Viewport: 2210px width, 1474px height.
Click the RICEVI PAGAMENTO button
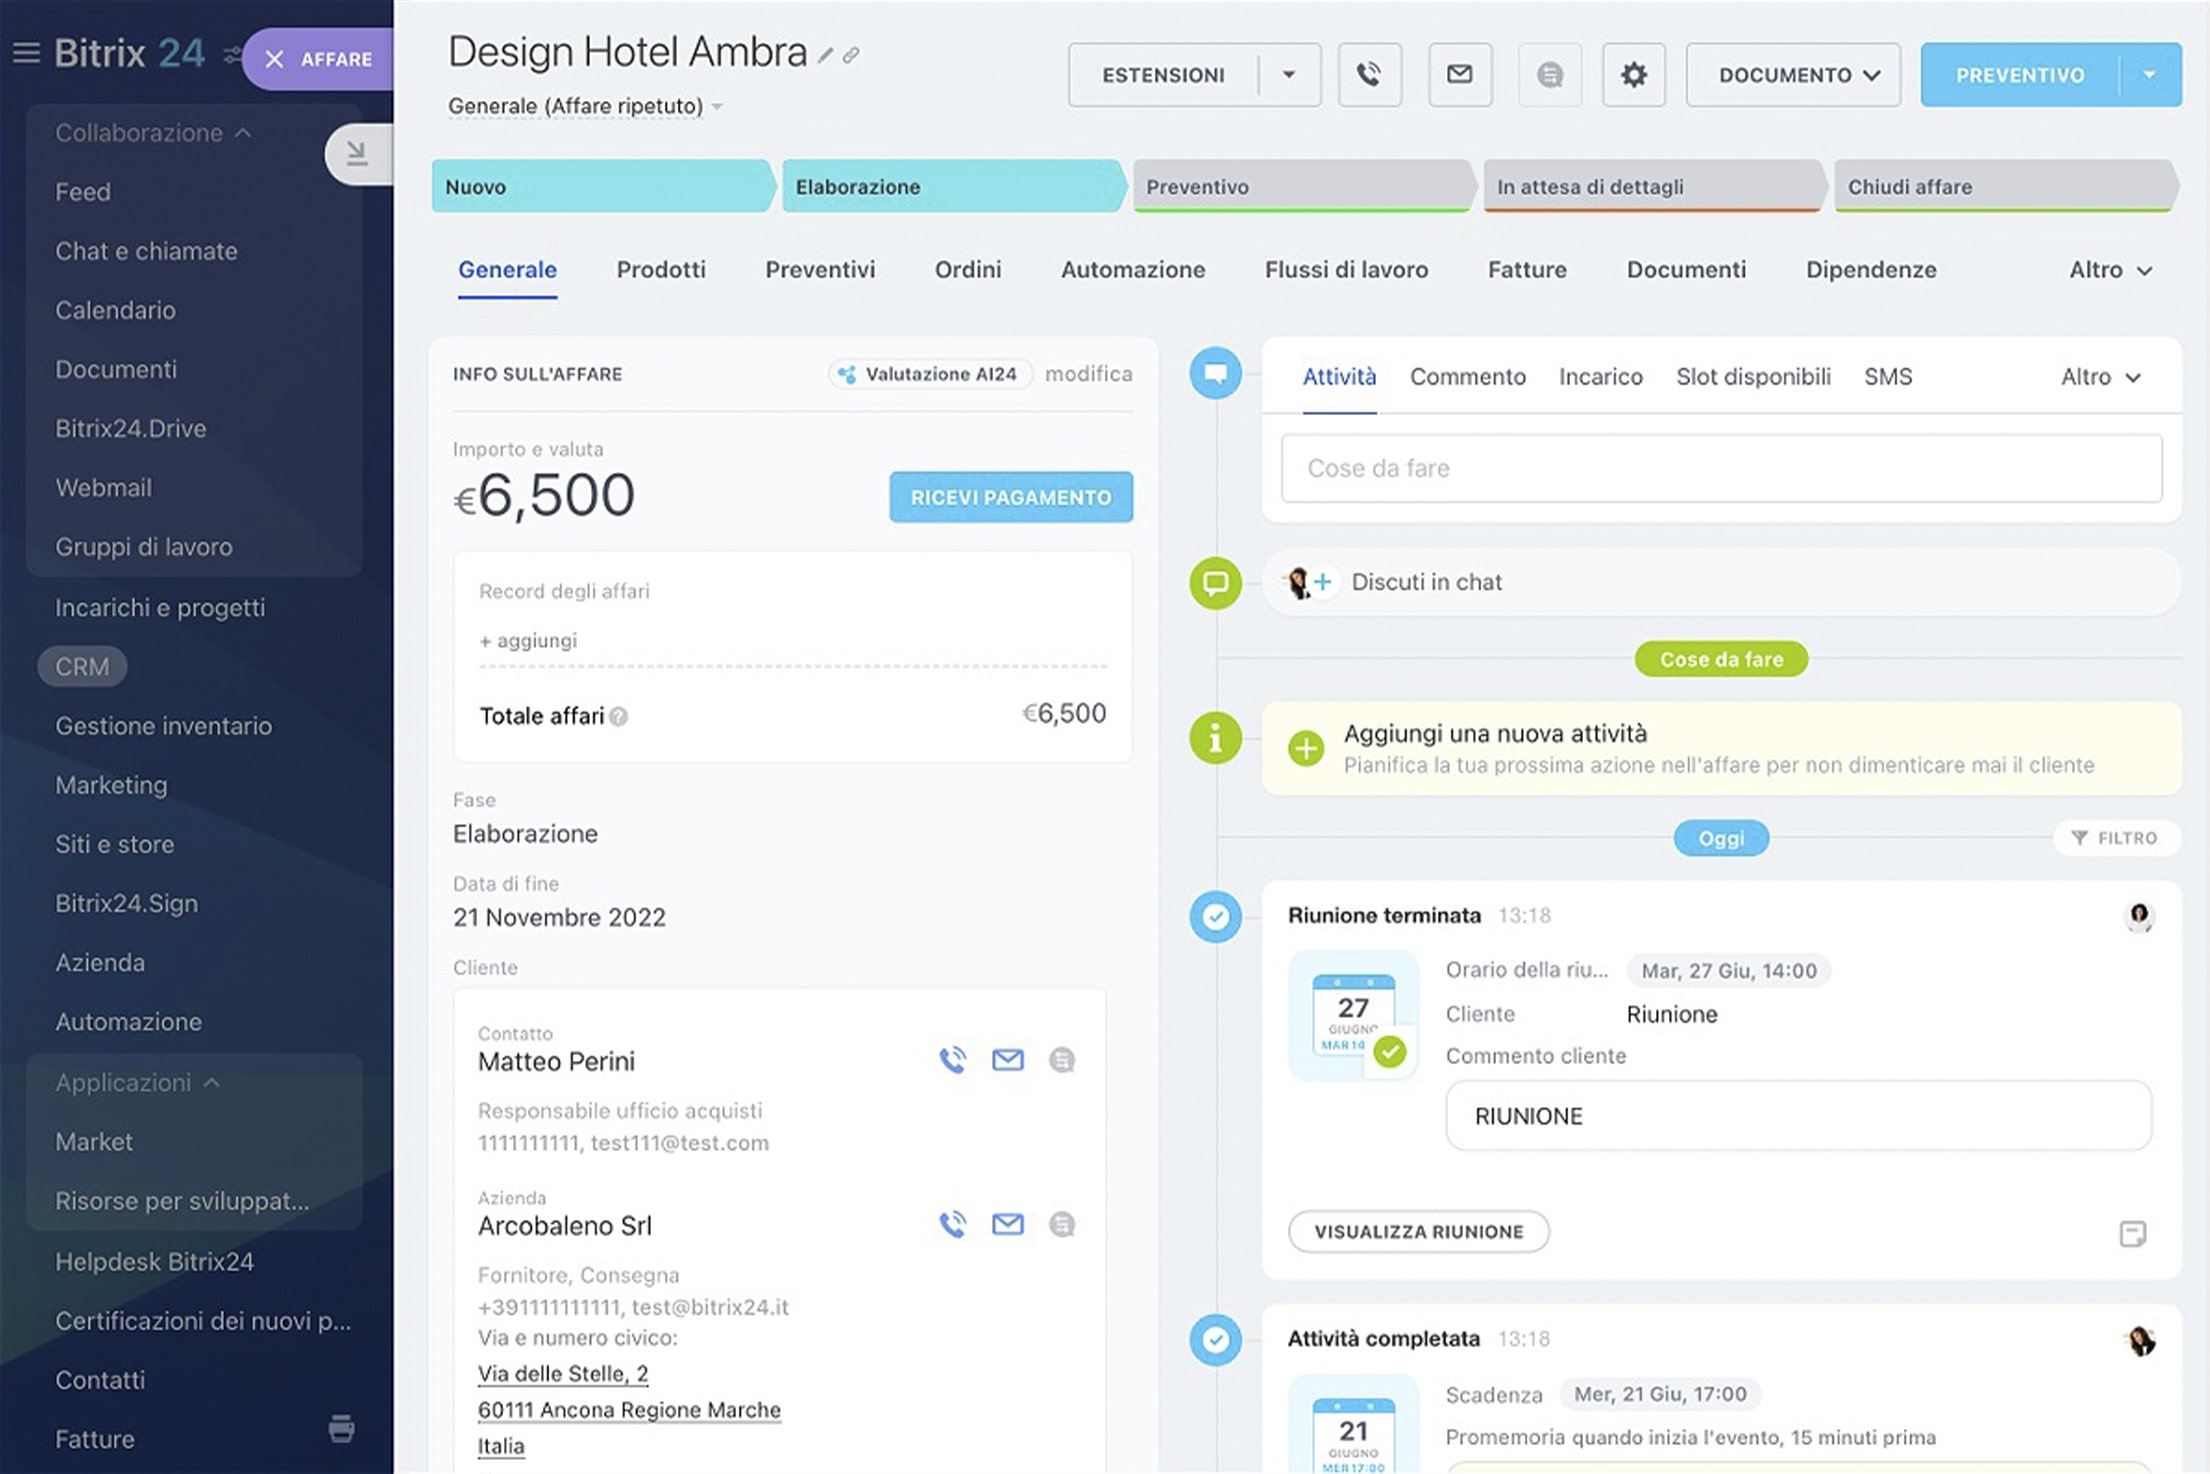pos(1011,497)
